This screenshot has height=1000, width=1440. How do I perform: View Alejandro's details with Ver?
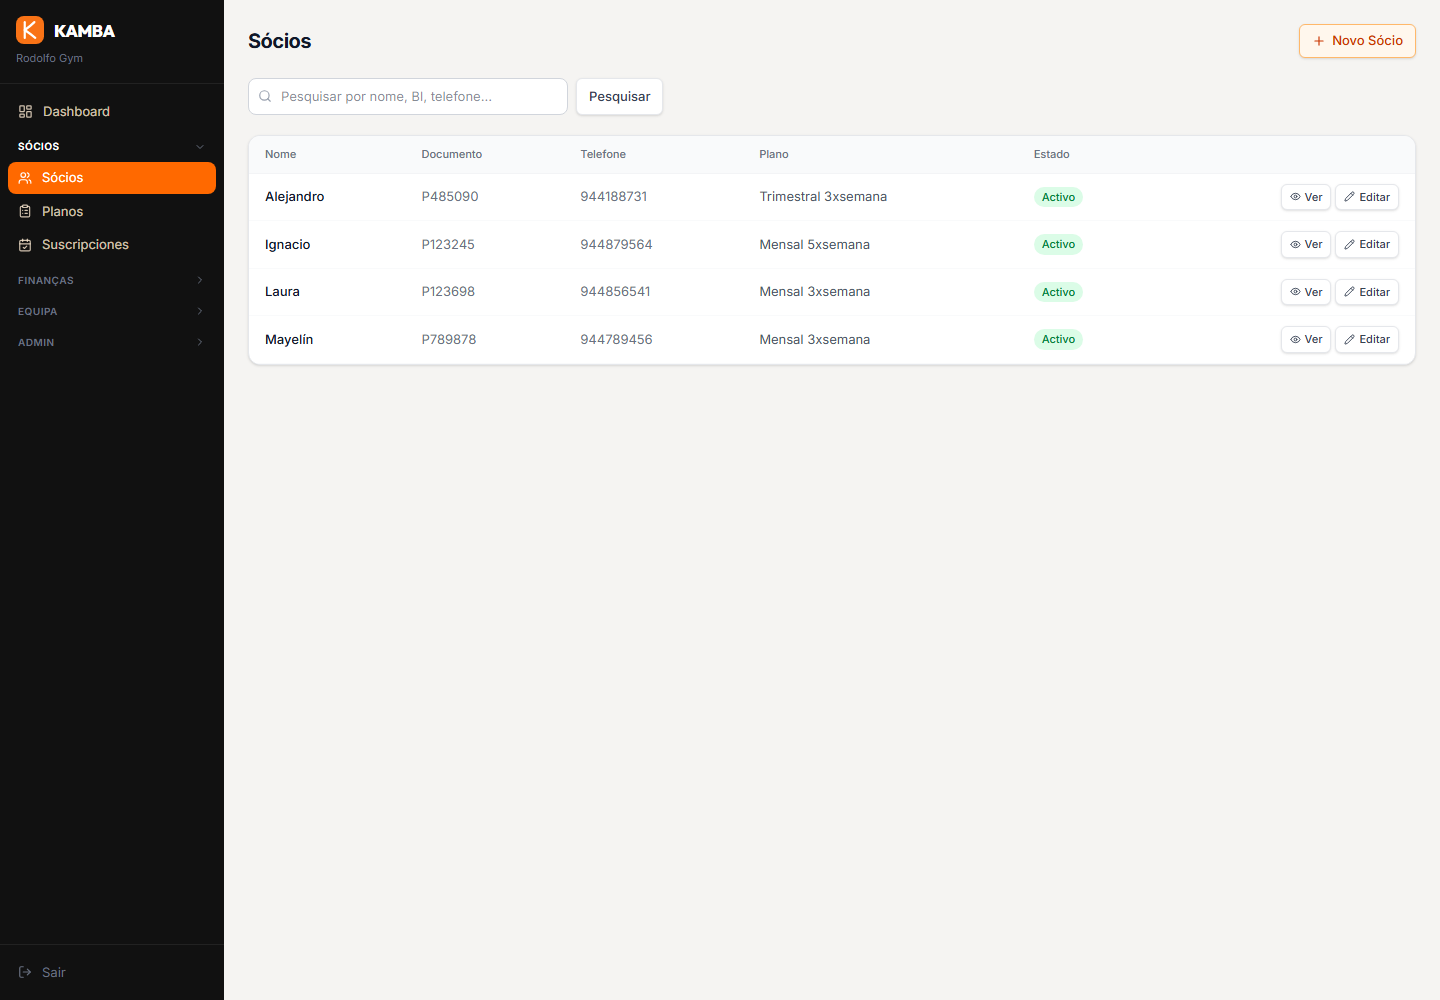1306,197
